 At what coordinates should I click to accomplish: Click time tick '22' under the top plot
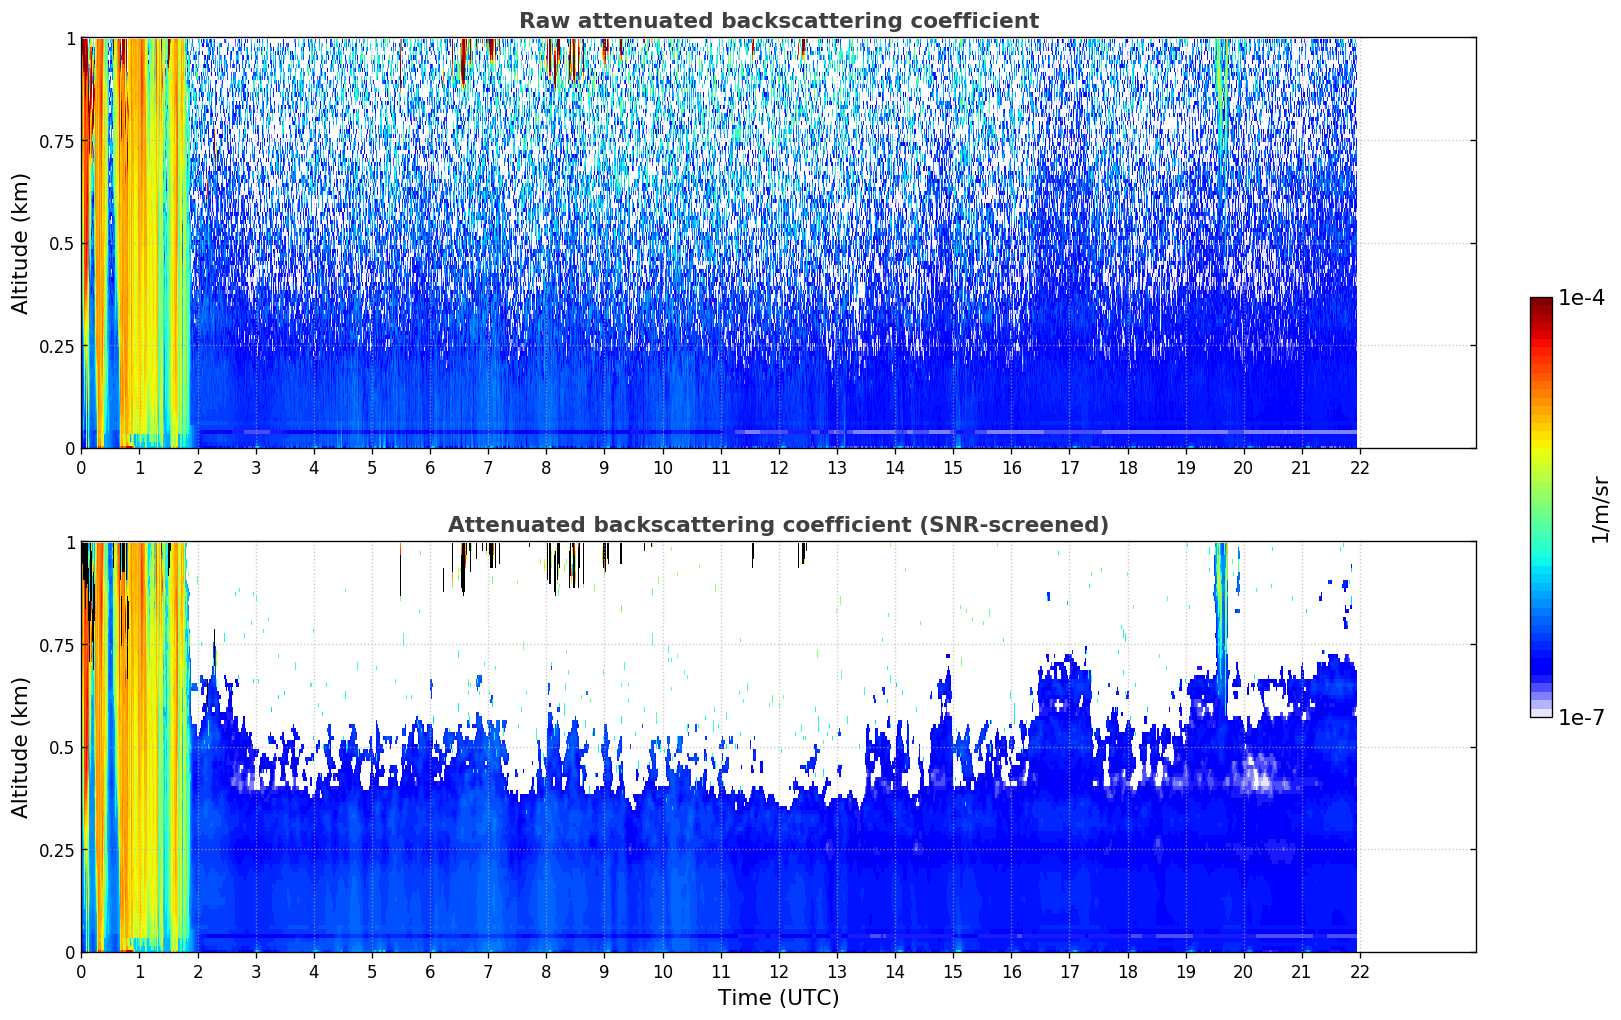click(1360, 467)
